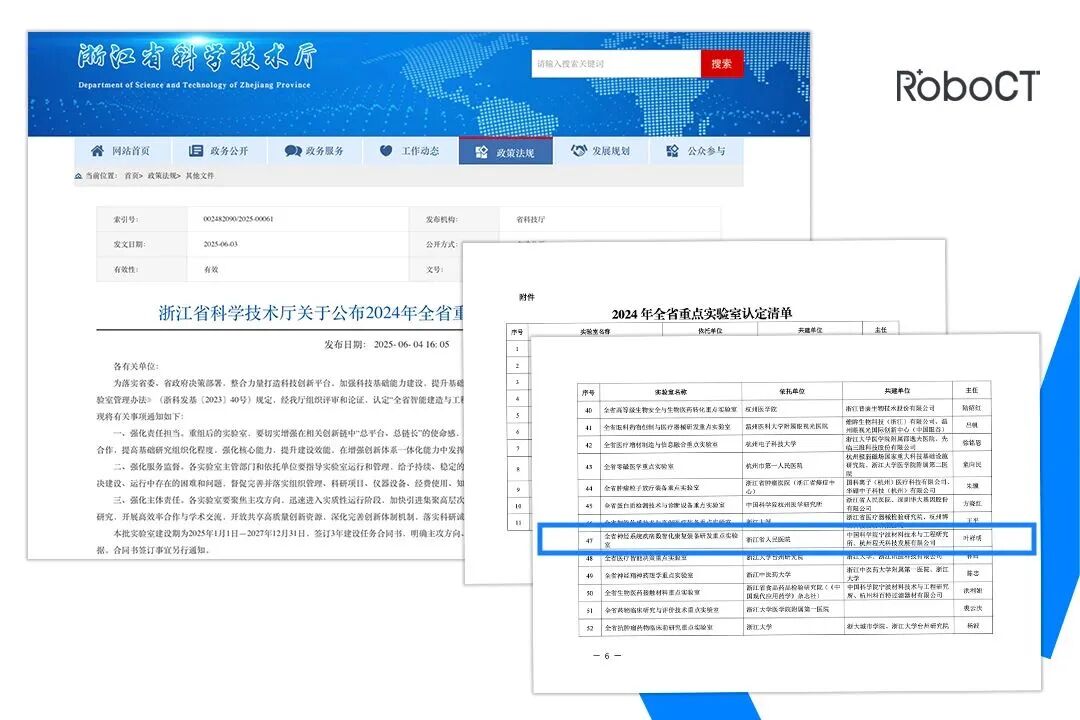Select the 政策法规 menu icon
Viewport: 1080px width, 720px height.
tap(480, 150)
